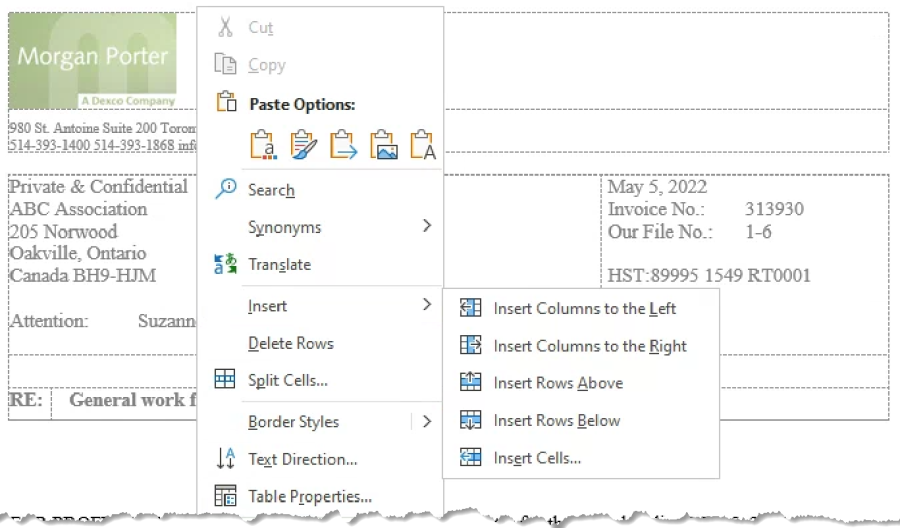Click the Insert Columns to the Left icon

[x=471, y=308]
